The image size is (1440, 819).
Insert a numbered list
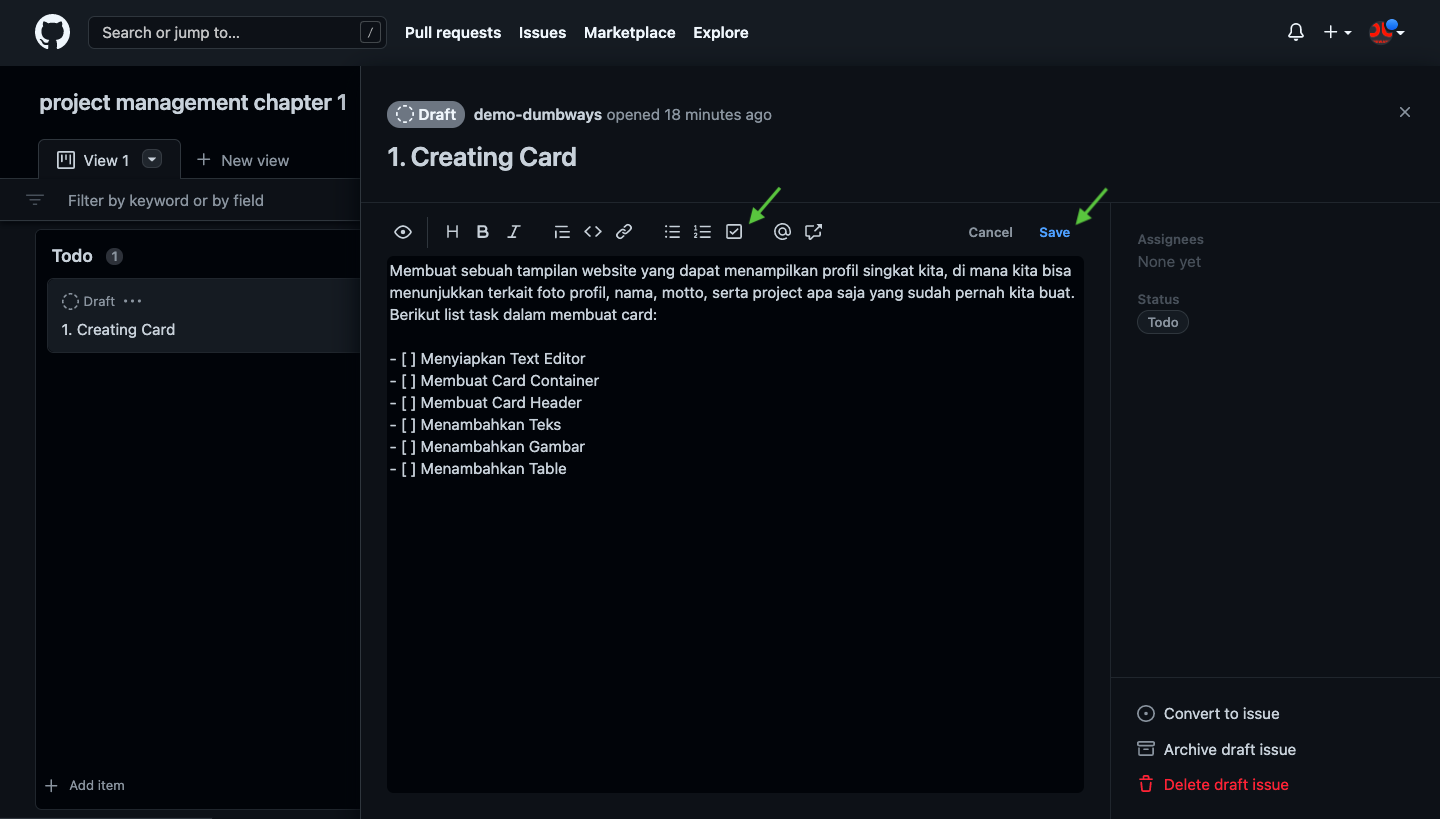click(x=703, y=232)
